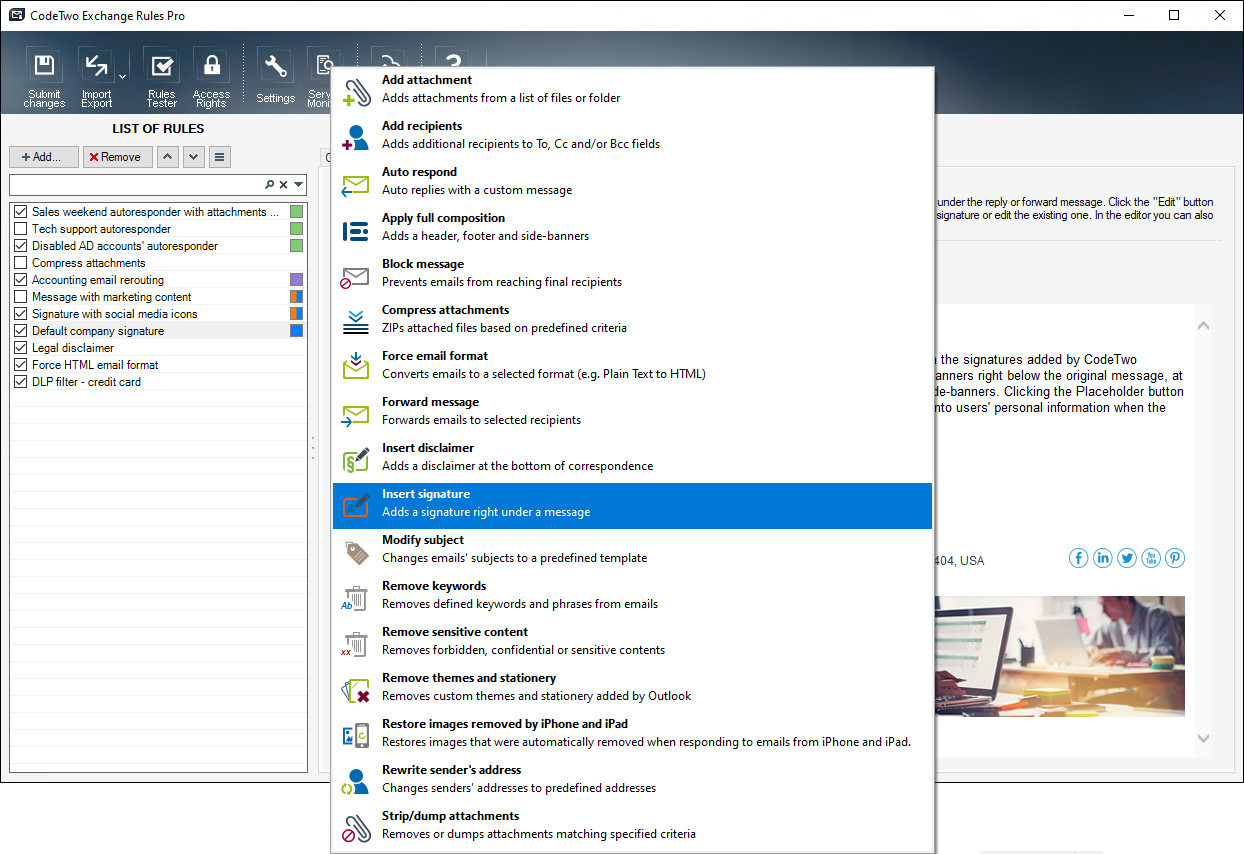Move selected rule down
The width and height of the screenshot is (1244, 854).
194,157
